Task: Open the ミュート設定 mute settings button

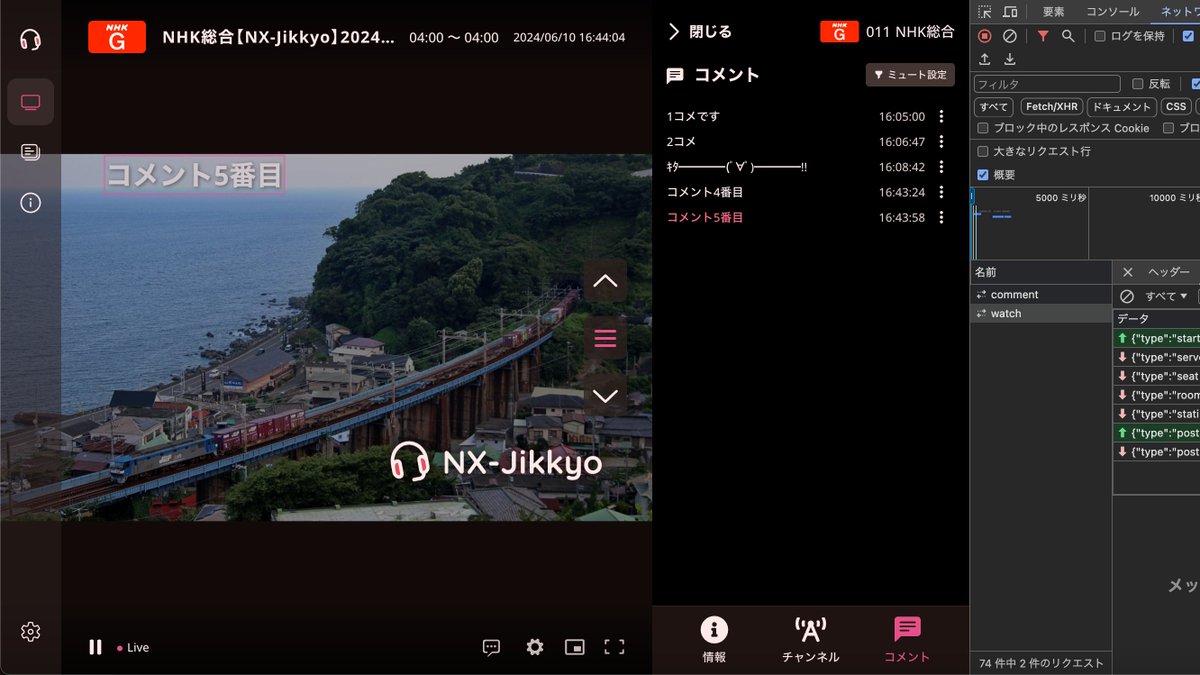Action: point(910,75)
